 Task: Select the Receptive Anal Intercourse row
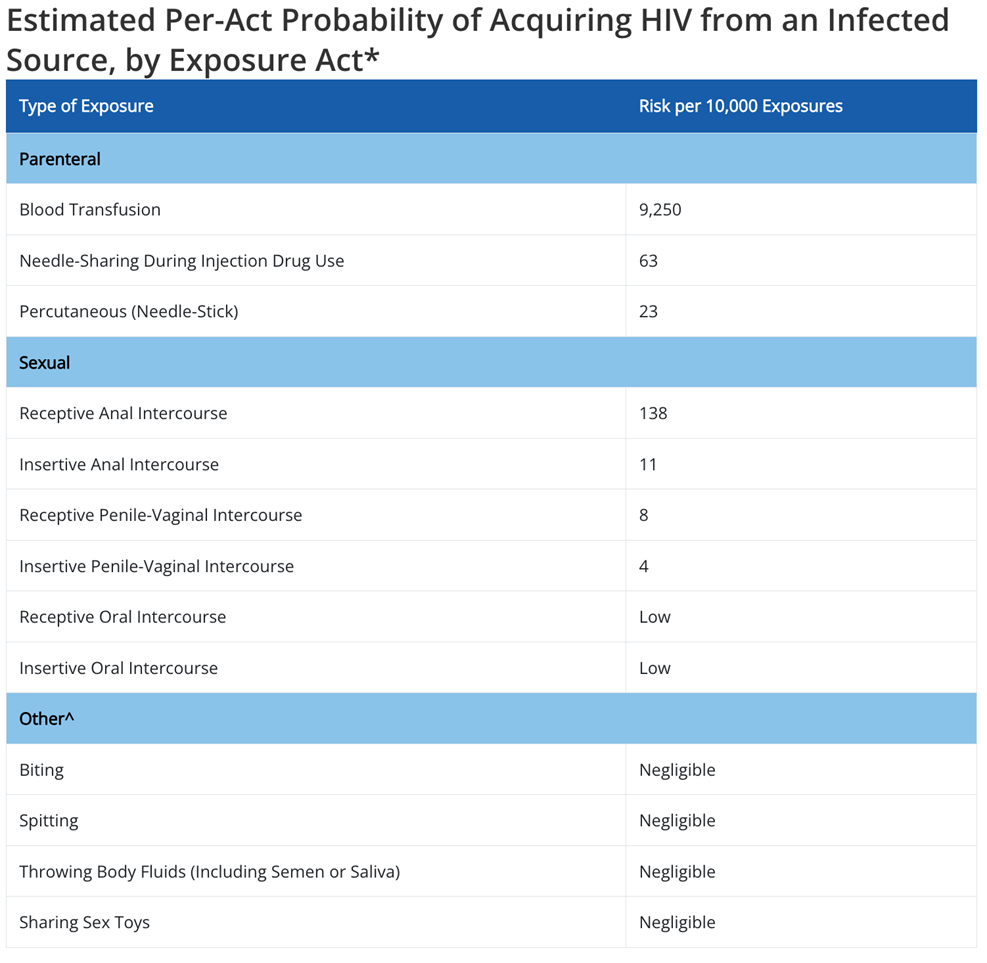point(492,414)
